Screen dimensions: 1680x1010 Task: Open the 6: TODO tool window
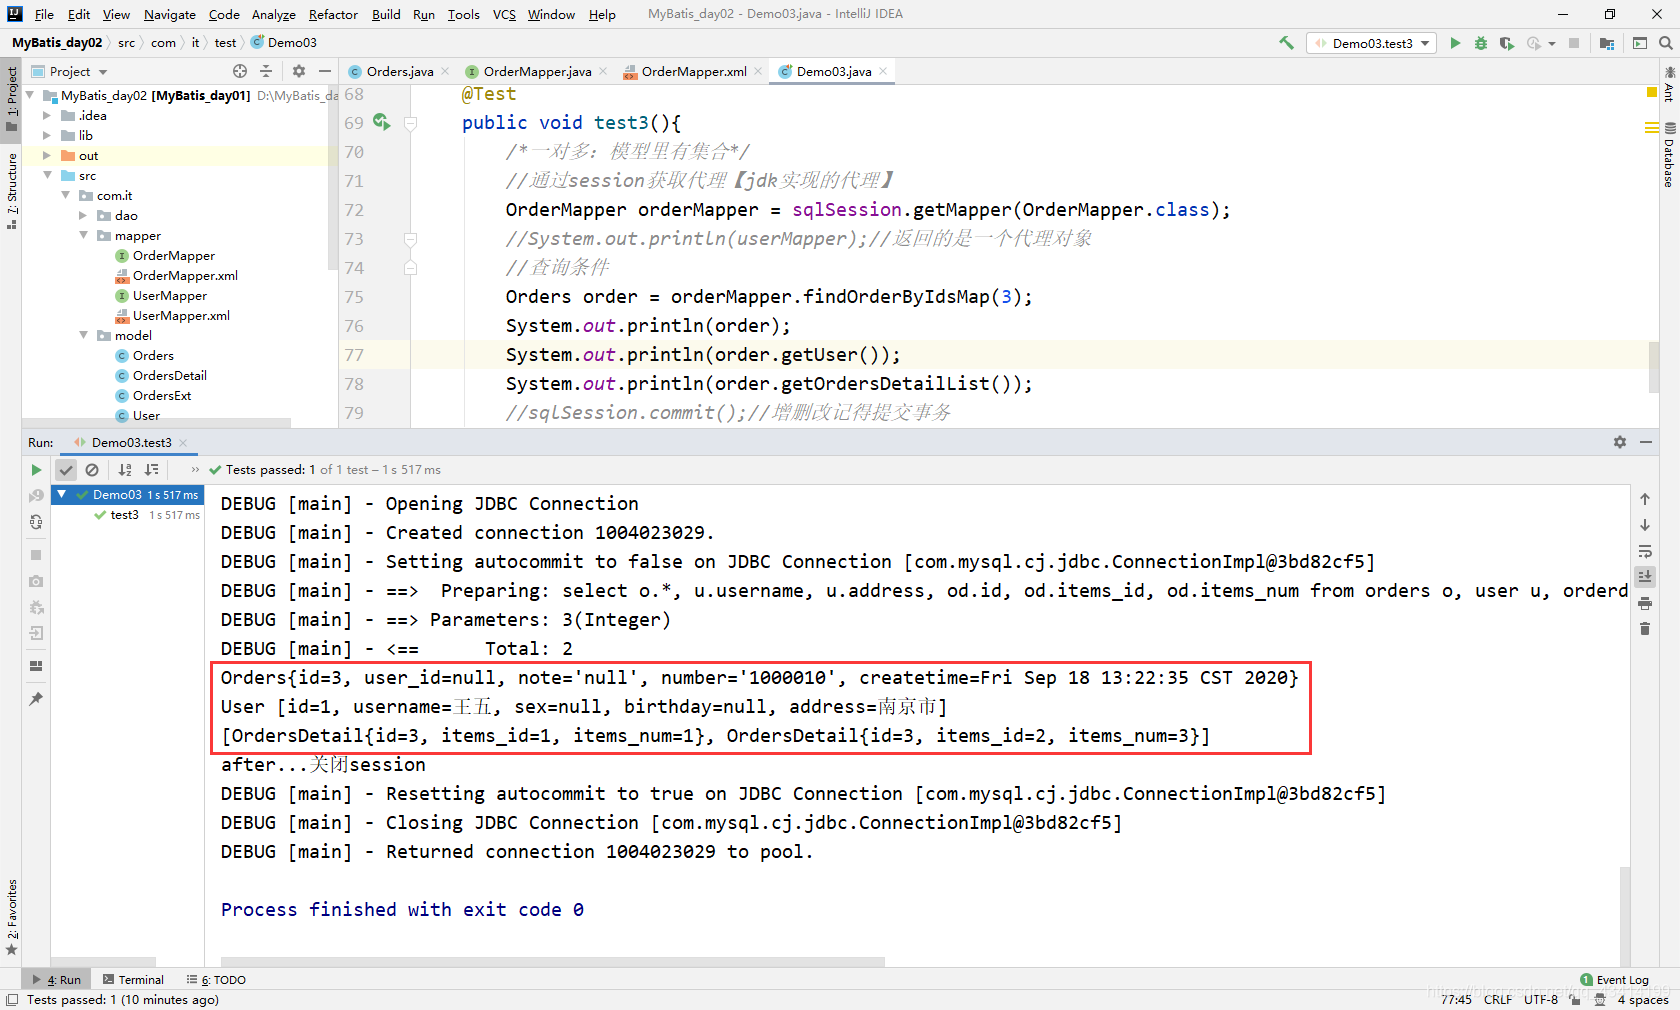(x=216, y=980)
